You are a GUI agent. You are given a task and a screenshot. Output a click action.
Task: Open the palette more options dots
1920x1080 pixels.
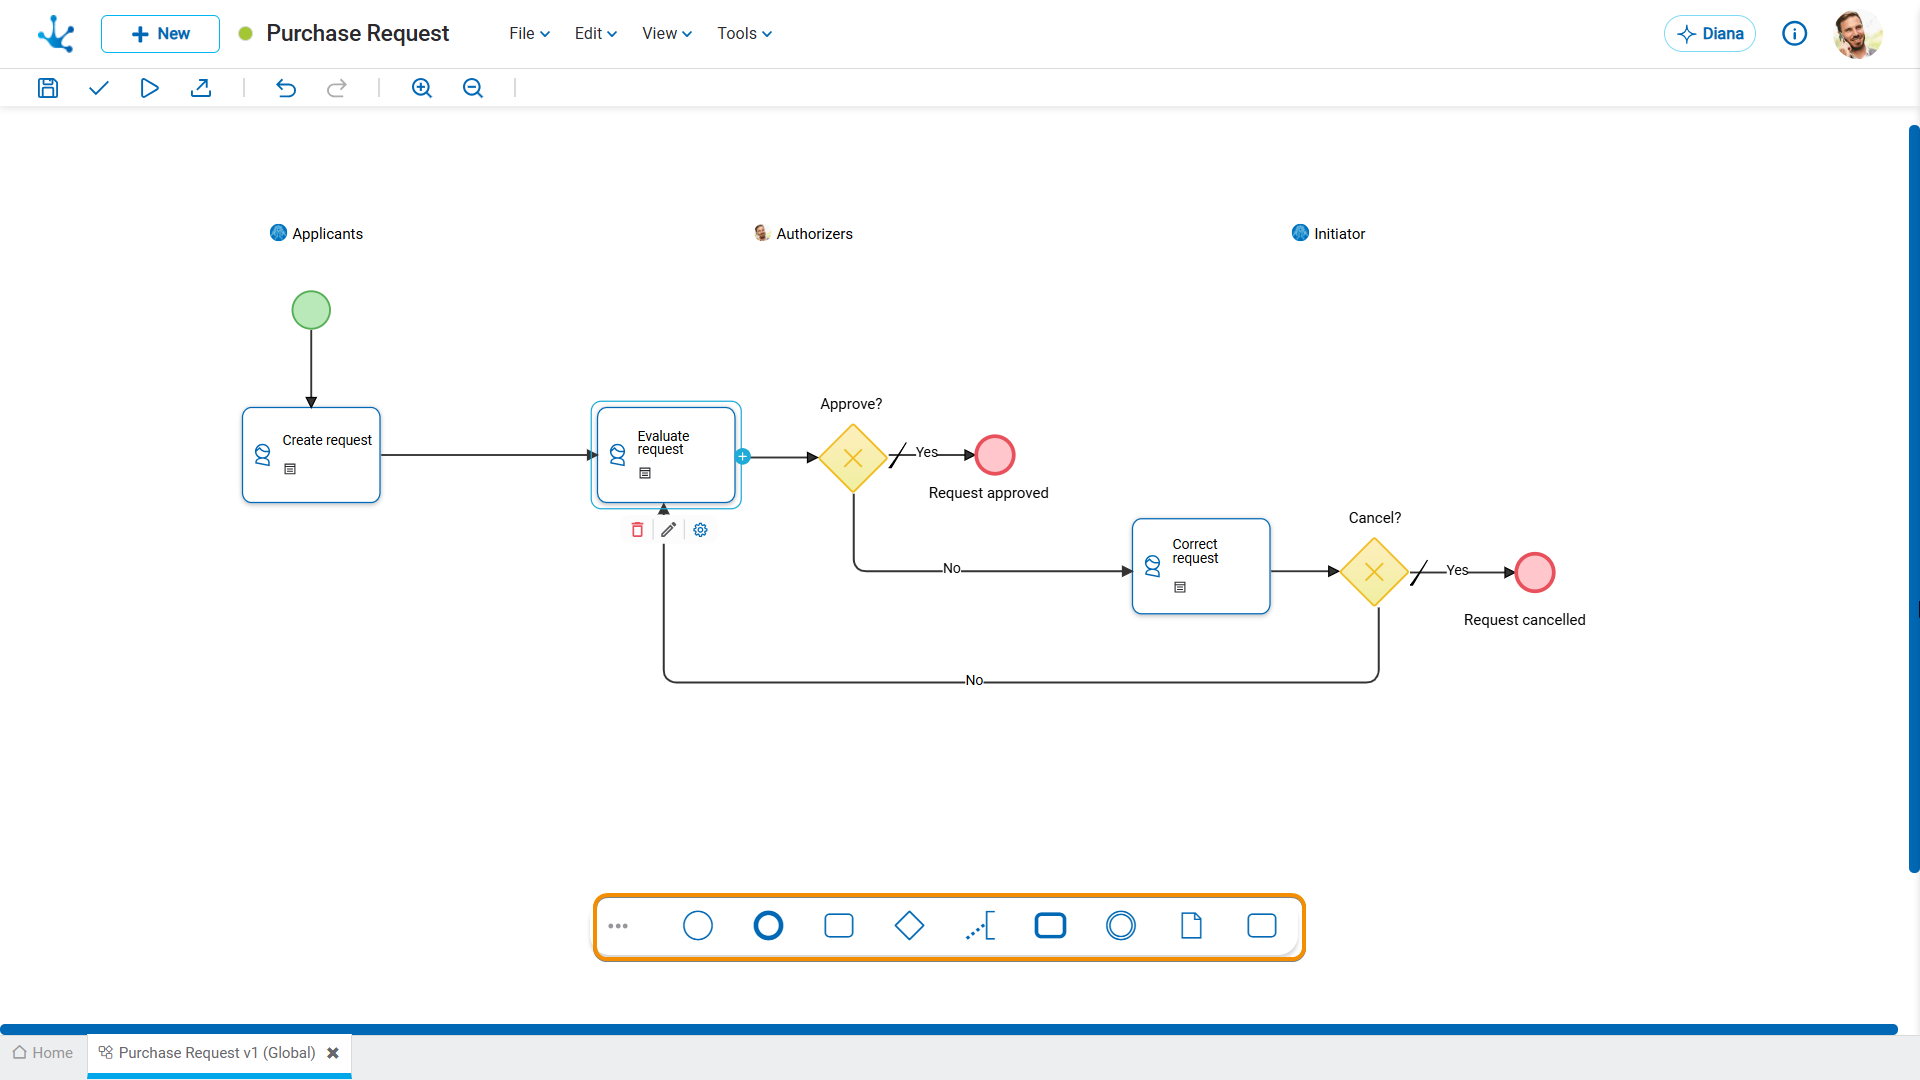[x=618, y=926]
